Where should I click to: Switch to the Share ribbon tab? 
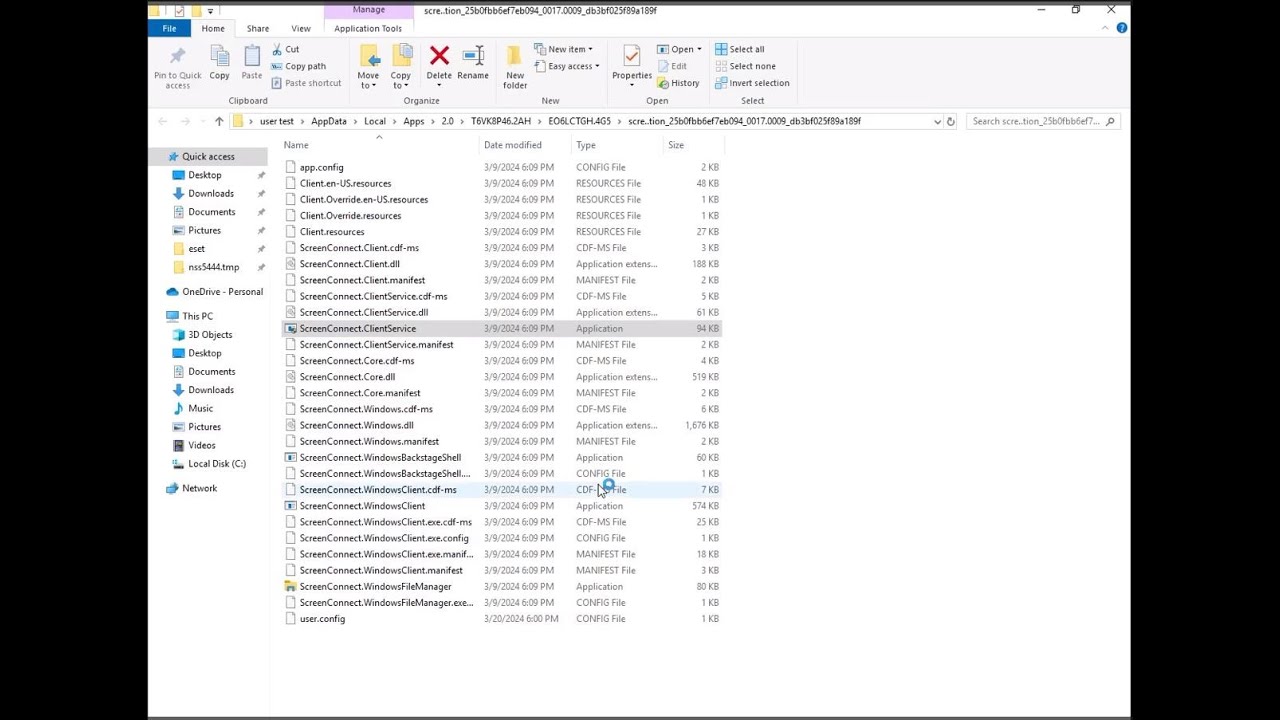click(258, 28)
